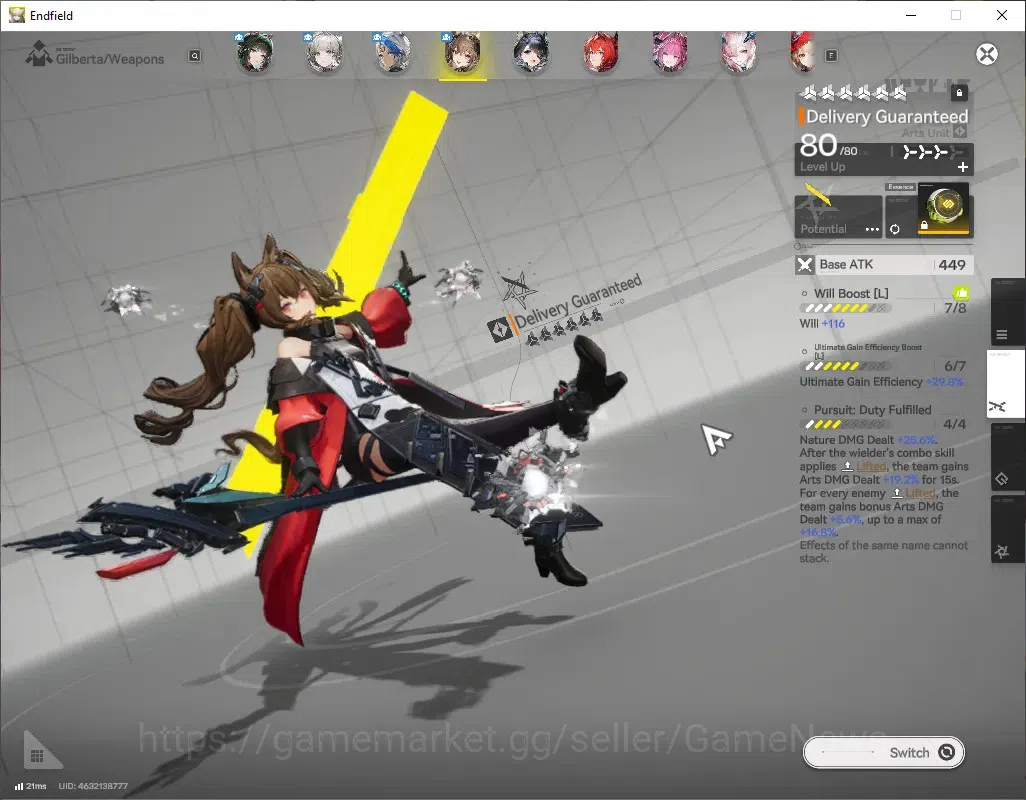
Task: Click the bottom-left grid menu icon
Action: click(37, 756)
